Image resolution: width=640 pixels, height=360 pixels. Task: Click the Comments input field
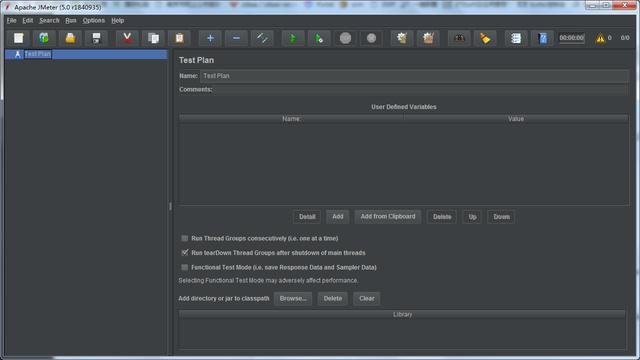tap(421, 89)
